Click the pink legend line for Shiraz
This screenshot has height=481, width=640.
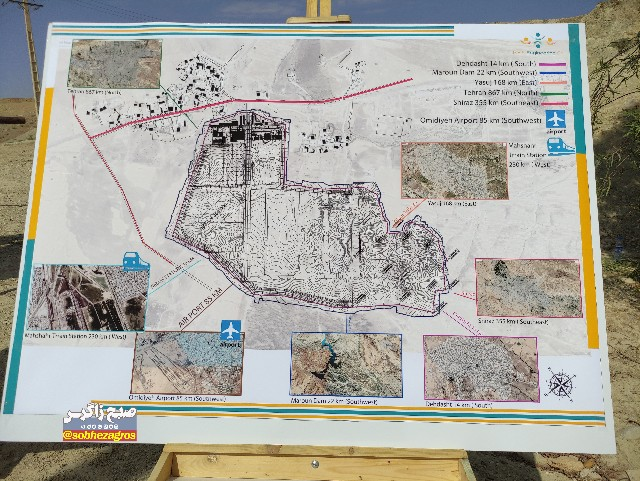point(554,104)
